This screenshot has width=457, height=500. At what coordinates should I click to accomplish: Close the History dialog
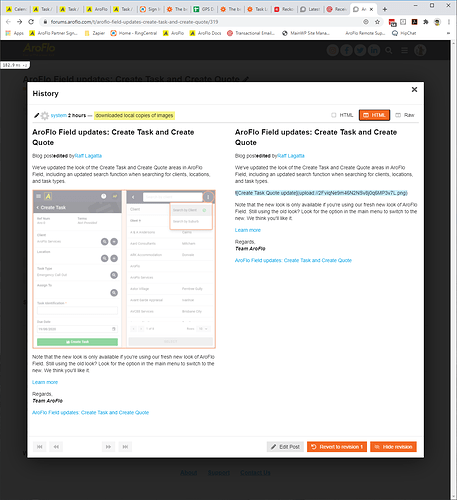[x=414, y=89]
